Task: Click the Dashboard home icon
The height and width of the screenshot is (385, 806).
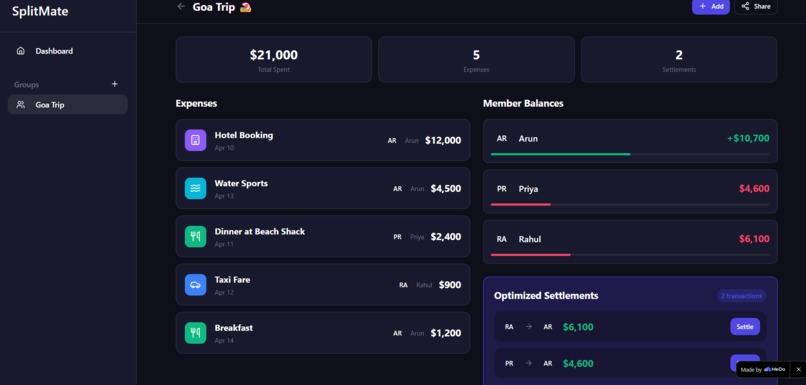Action: coord(21,51)
